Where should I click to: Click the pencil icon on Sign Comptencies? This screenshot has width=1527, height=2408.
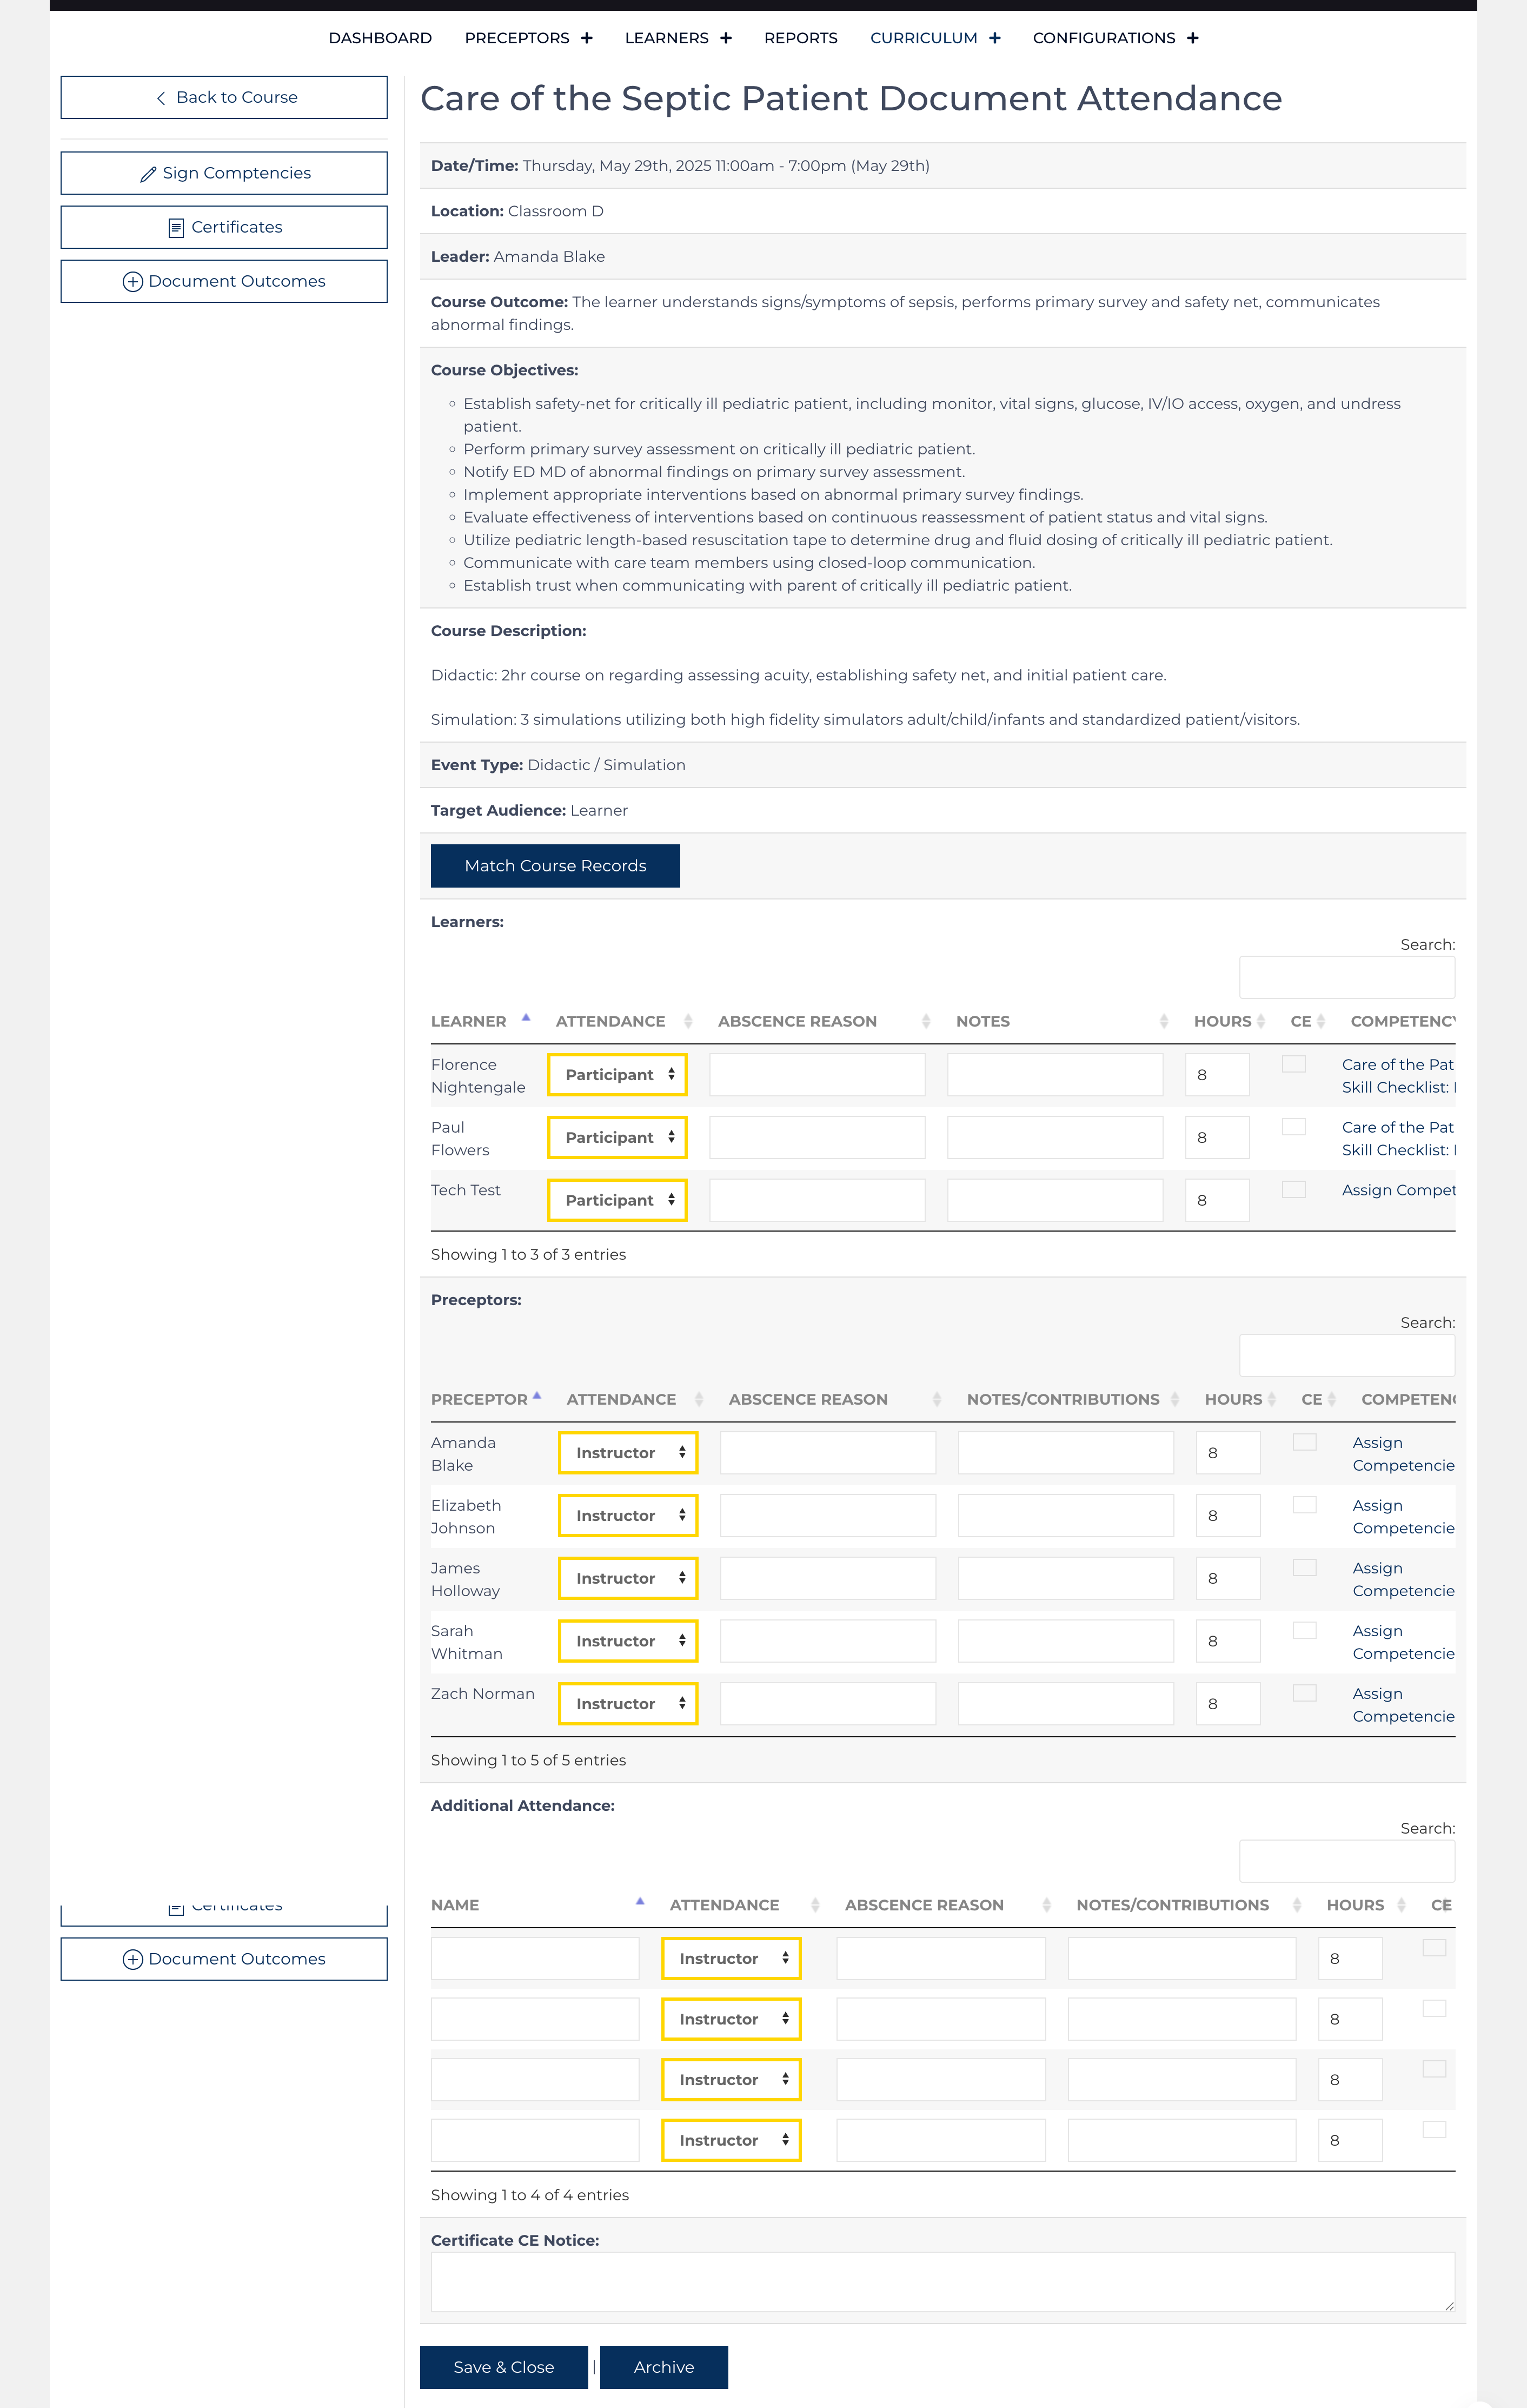[148, 174]
